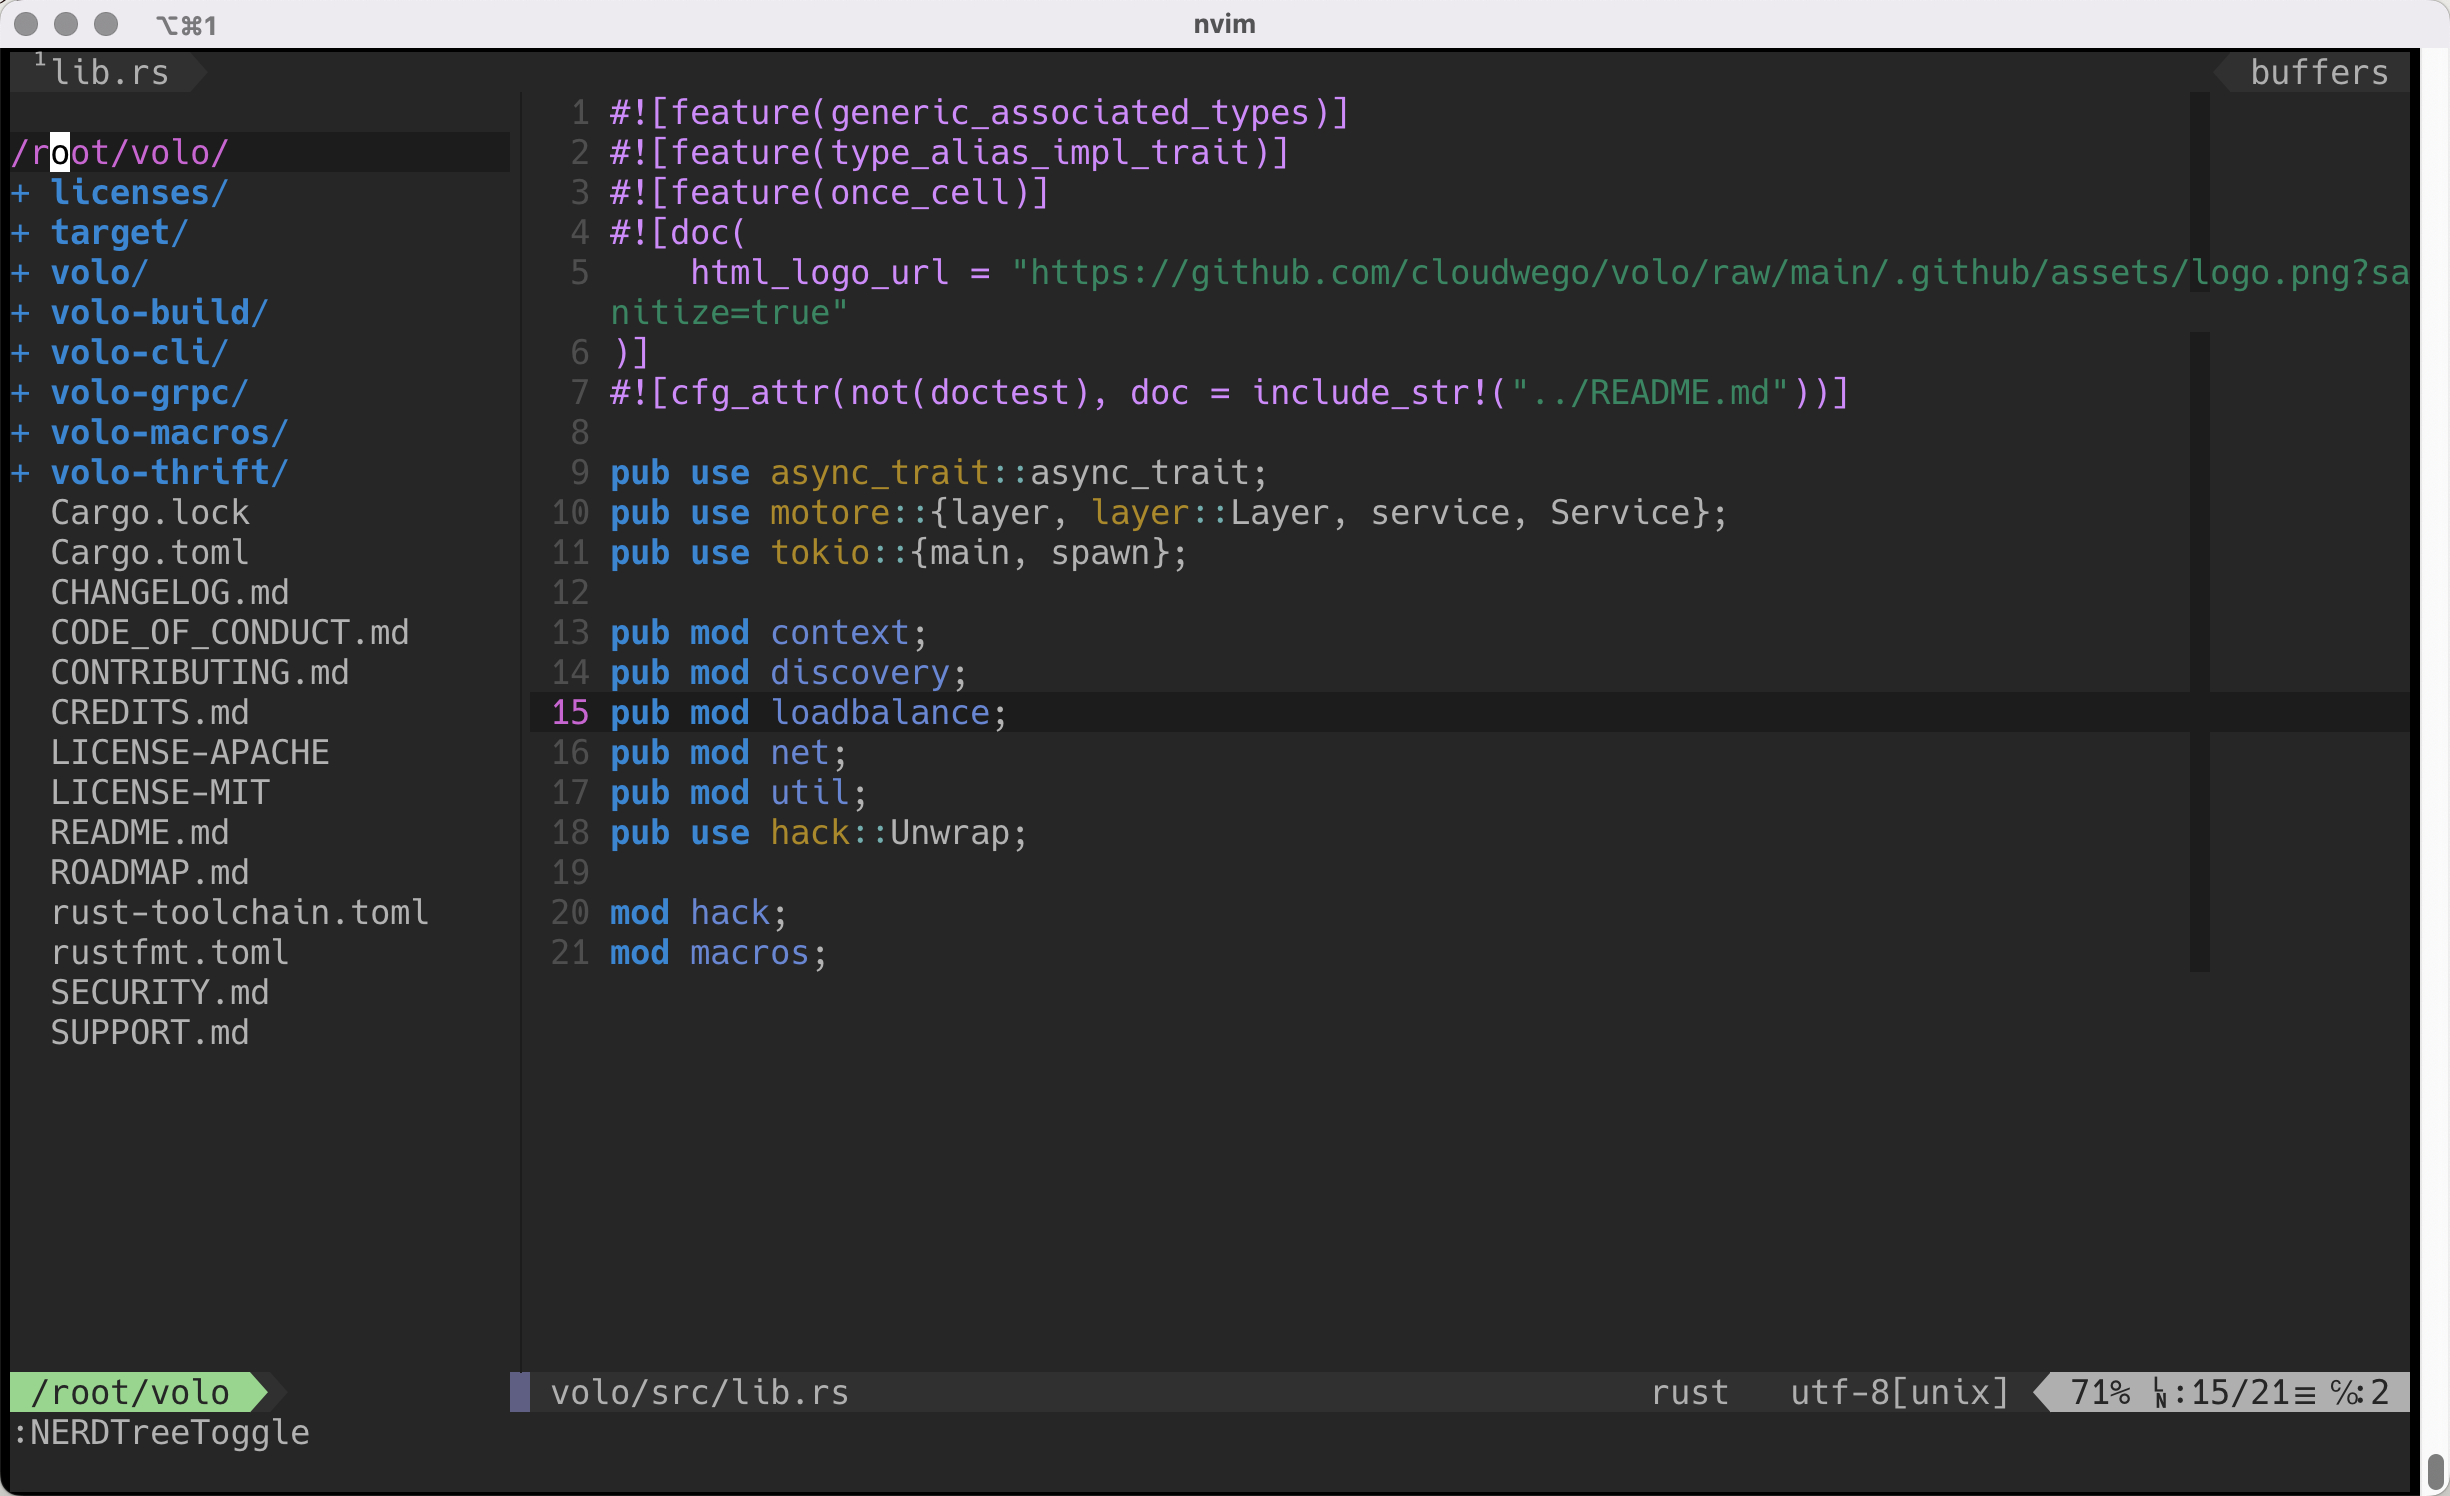2450x1496 pixels.
Task: Open CREDITS.md in the file tree
Action: 150,712
